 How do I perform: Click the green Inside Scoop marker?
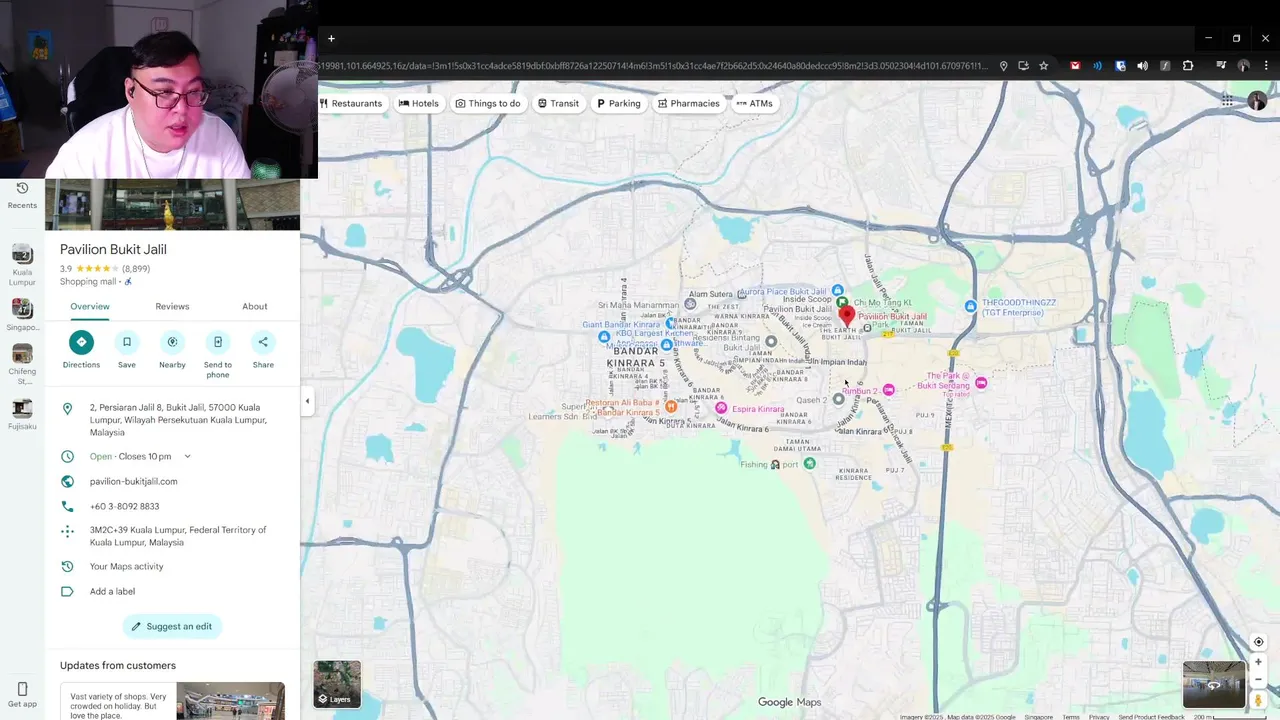(842, 301)
